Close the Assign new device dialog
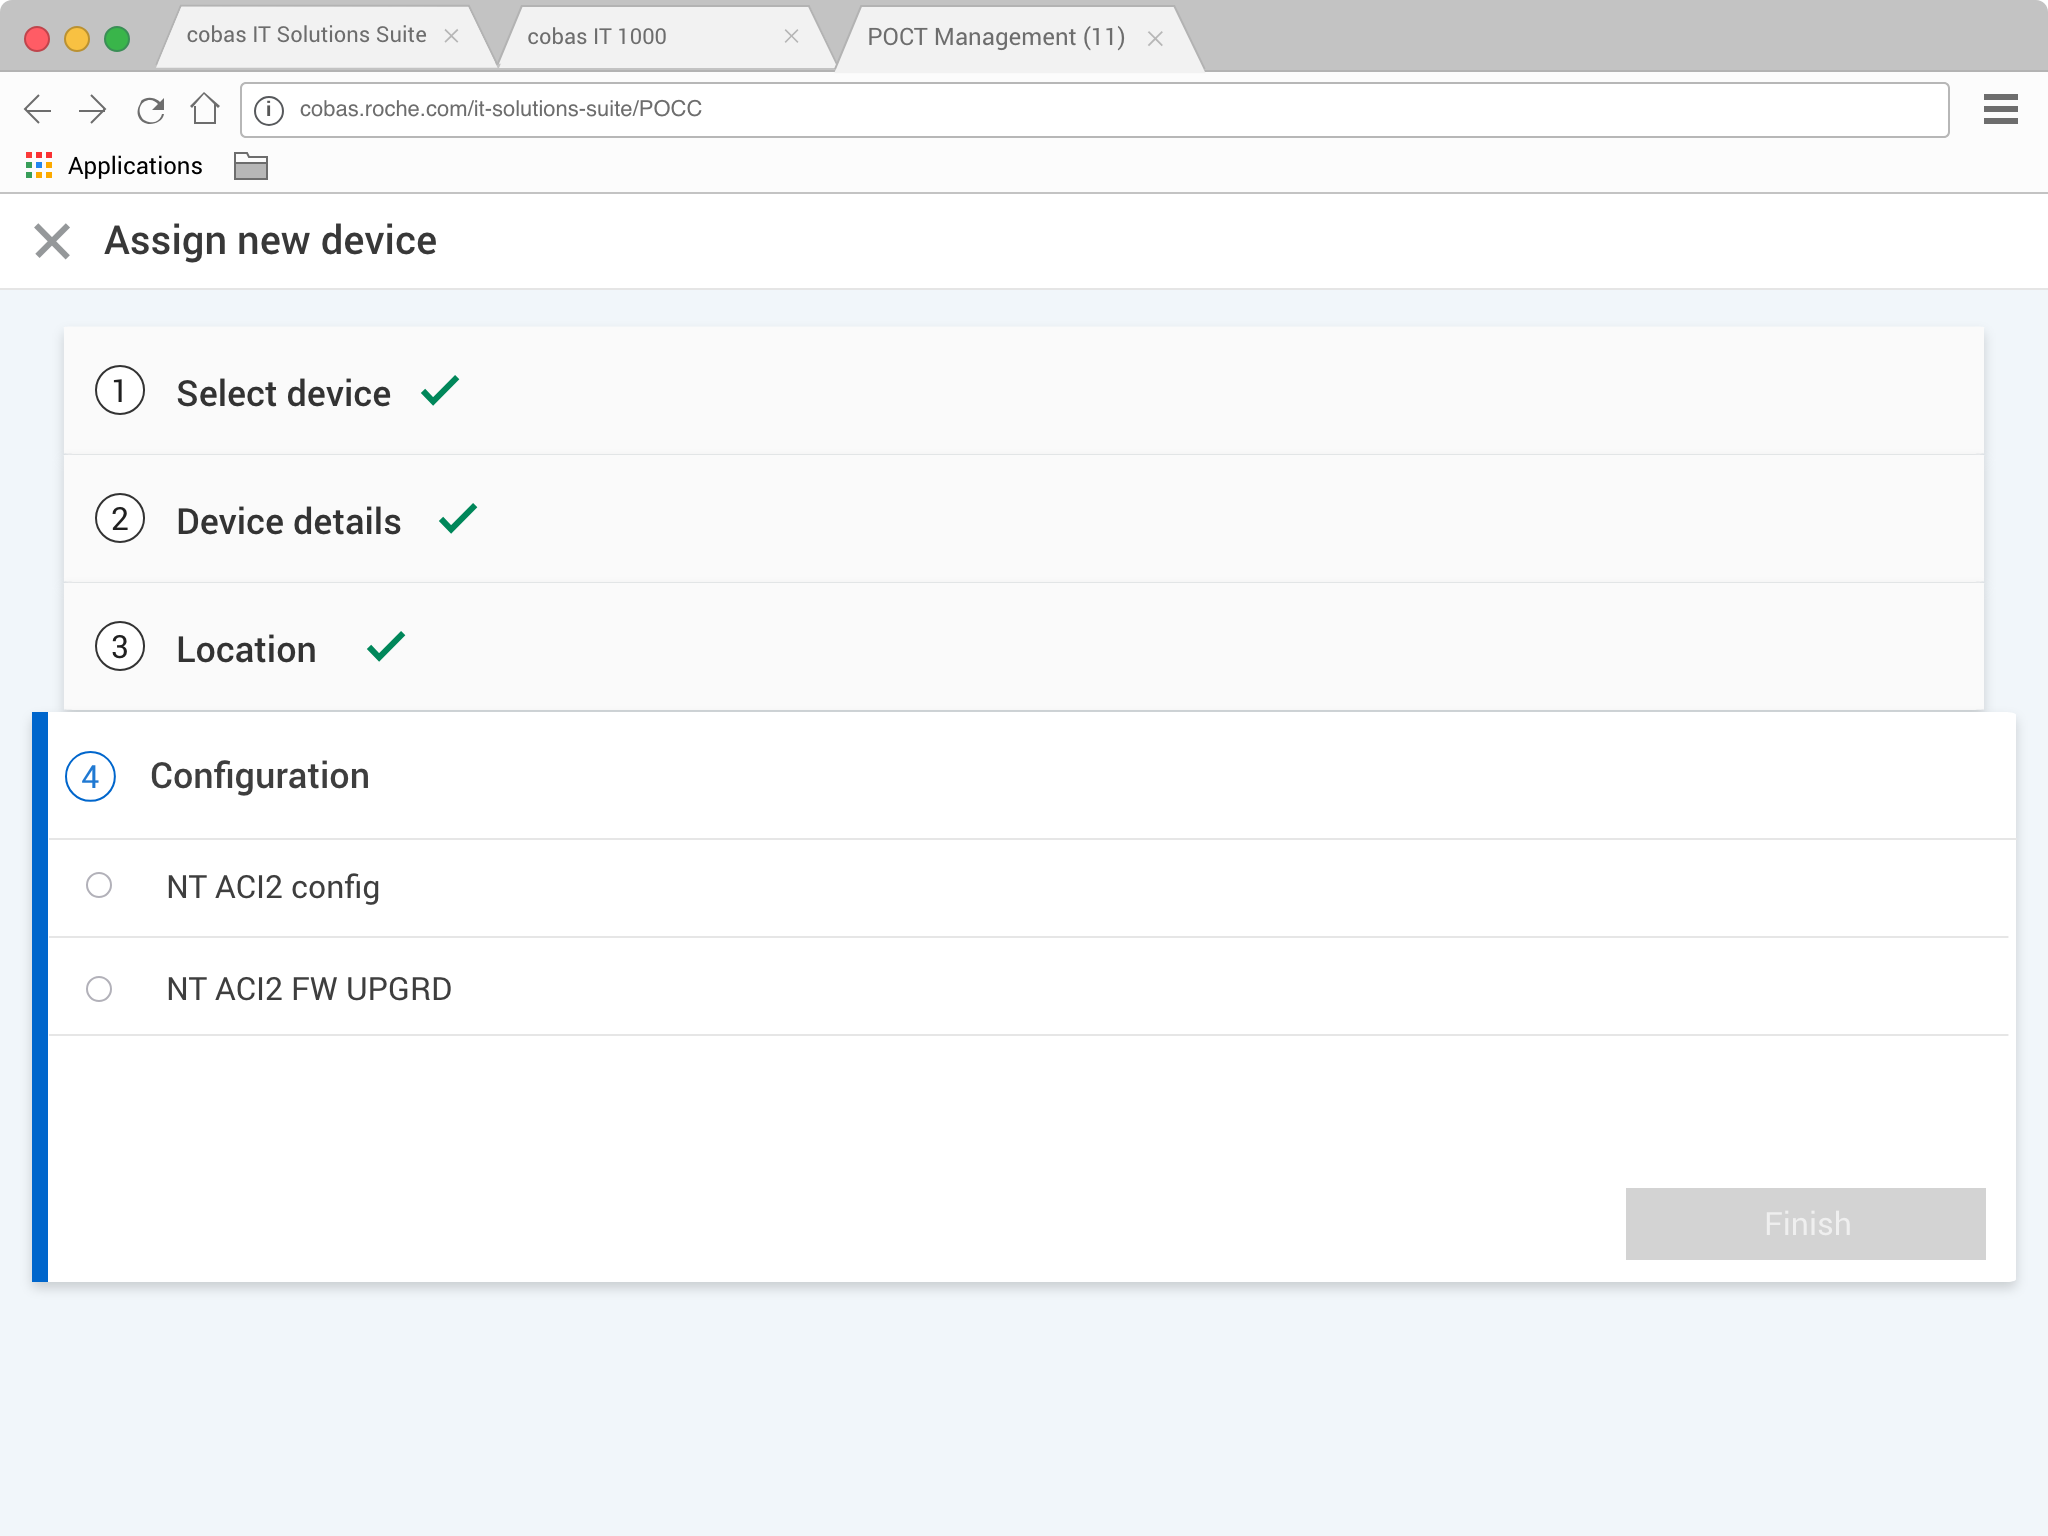This screenshot has width=2048, height=1536. 52,241
